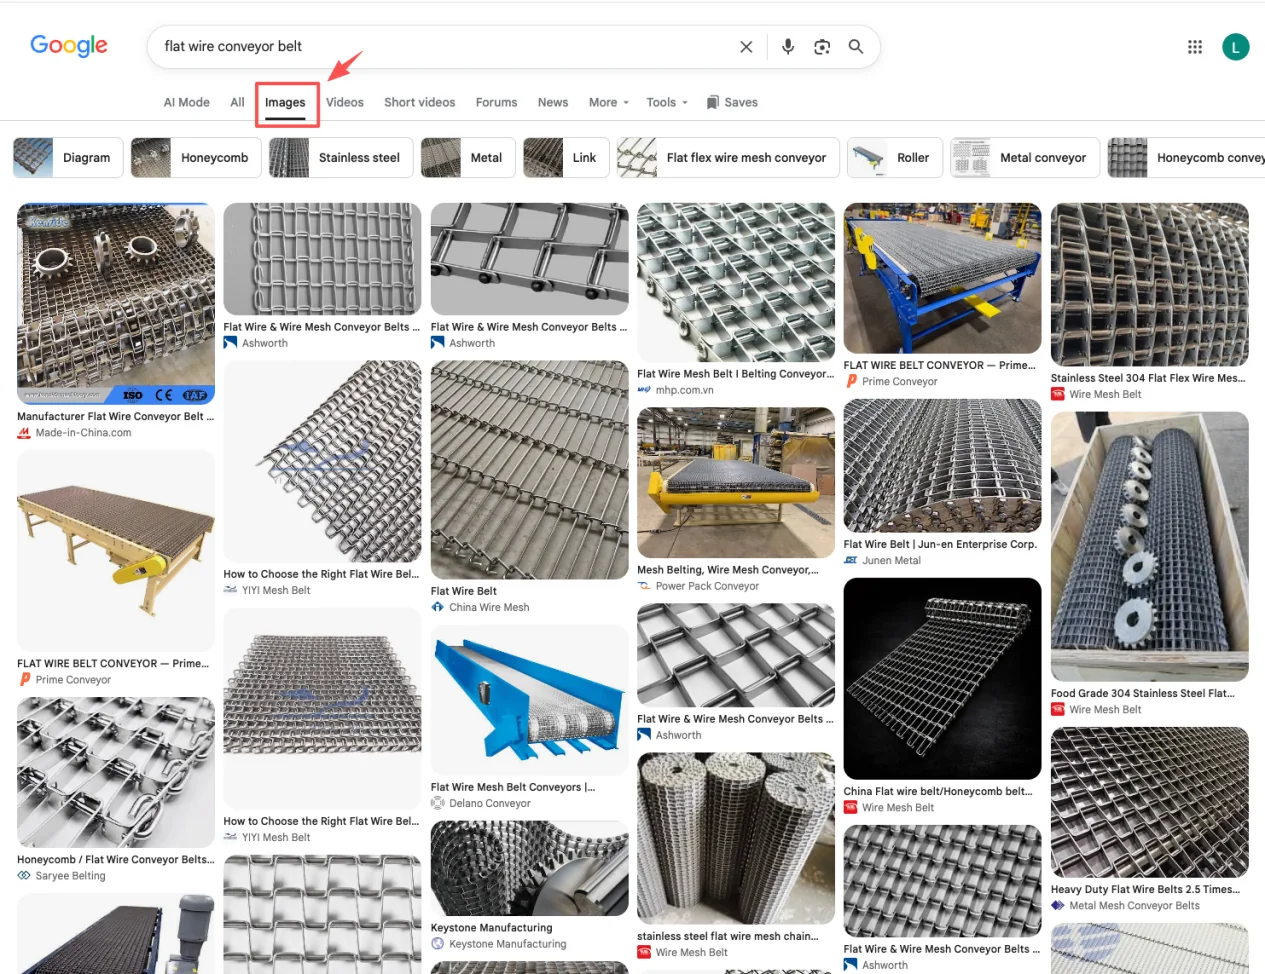Expand the Tools dropdown
1265x974 pixels.
(x=667, y=102)
